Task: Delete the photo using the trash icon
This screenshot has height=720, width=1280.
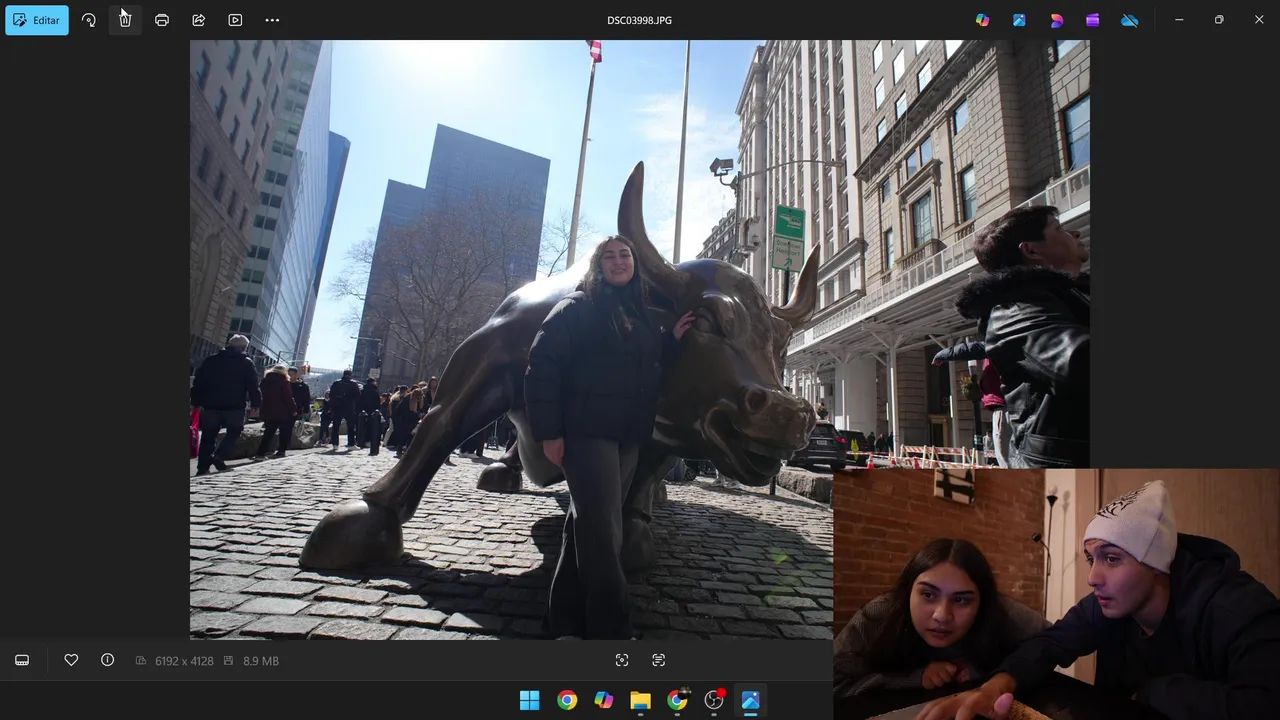Action: pyautogui.click(x=125, y=20)
